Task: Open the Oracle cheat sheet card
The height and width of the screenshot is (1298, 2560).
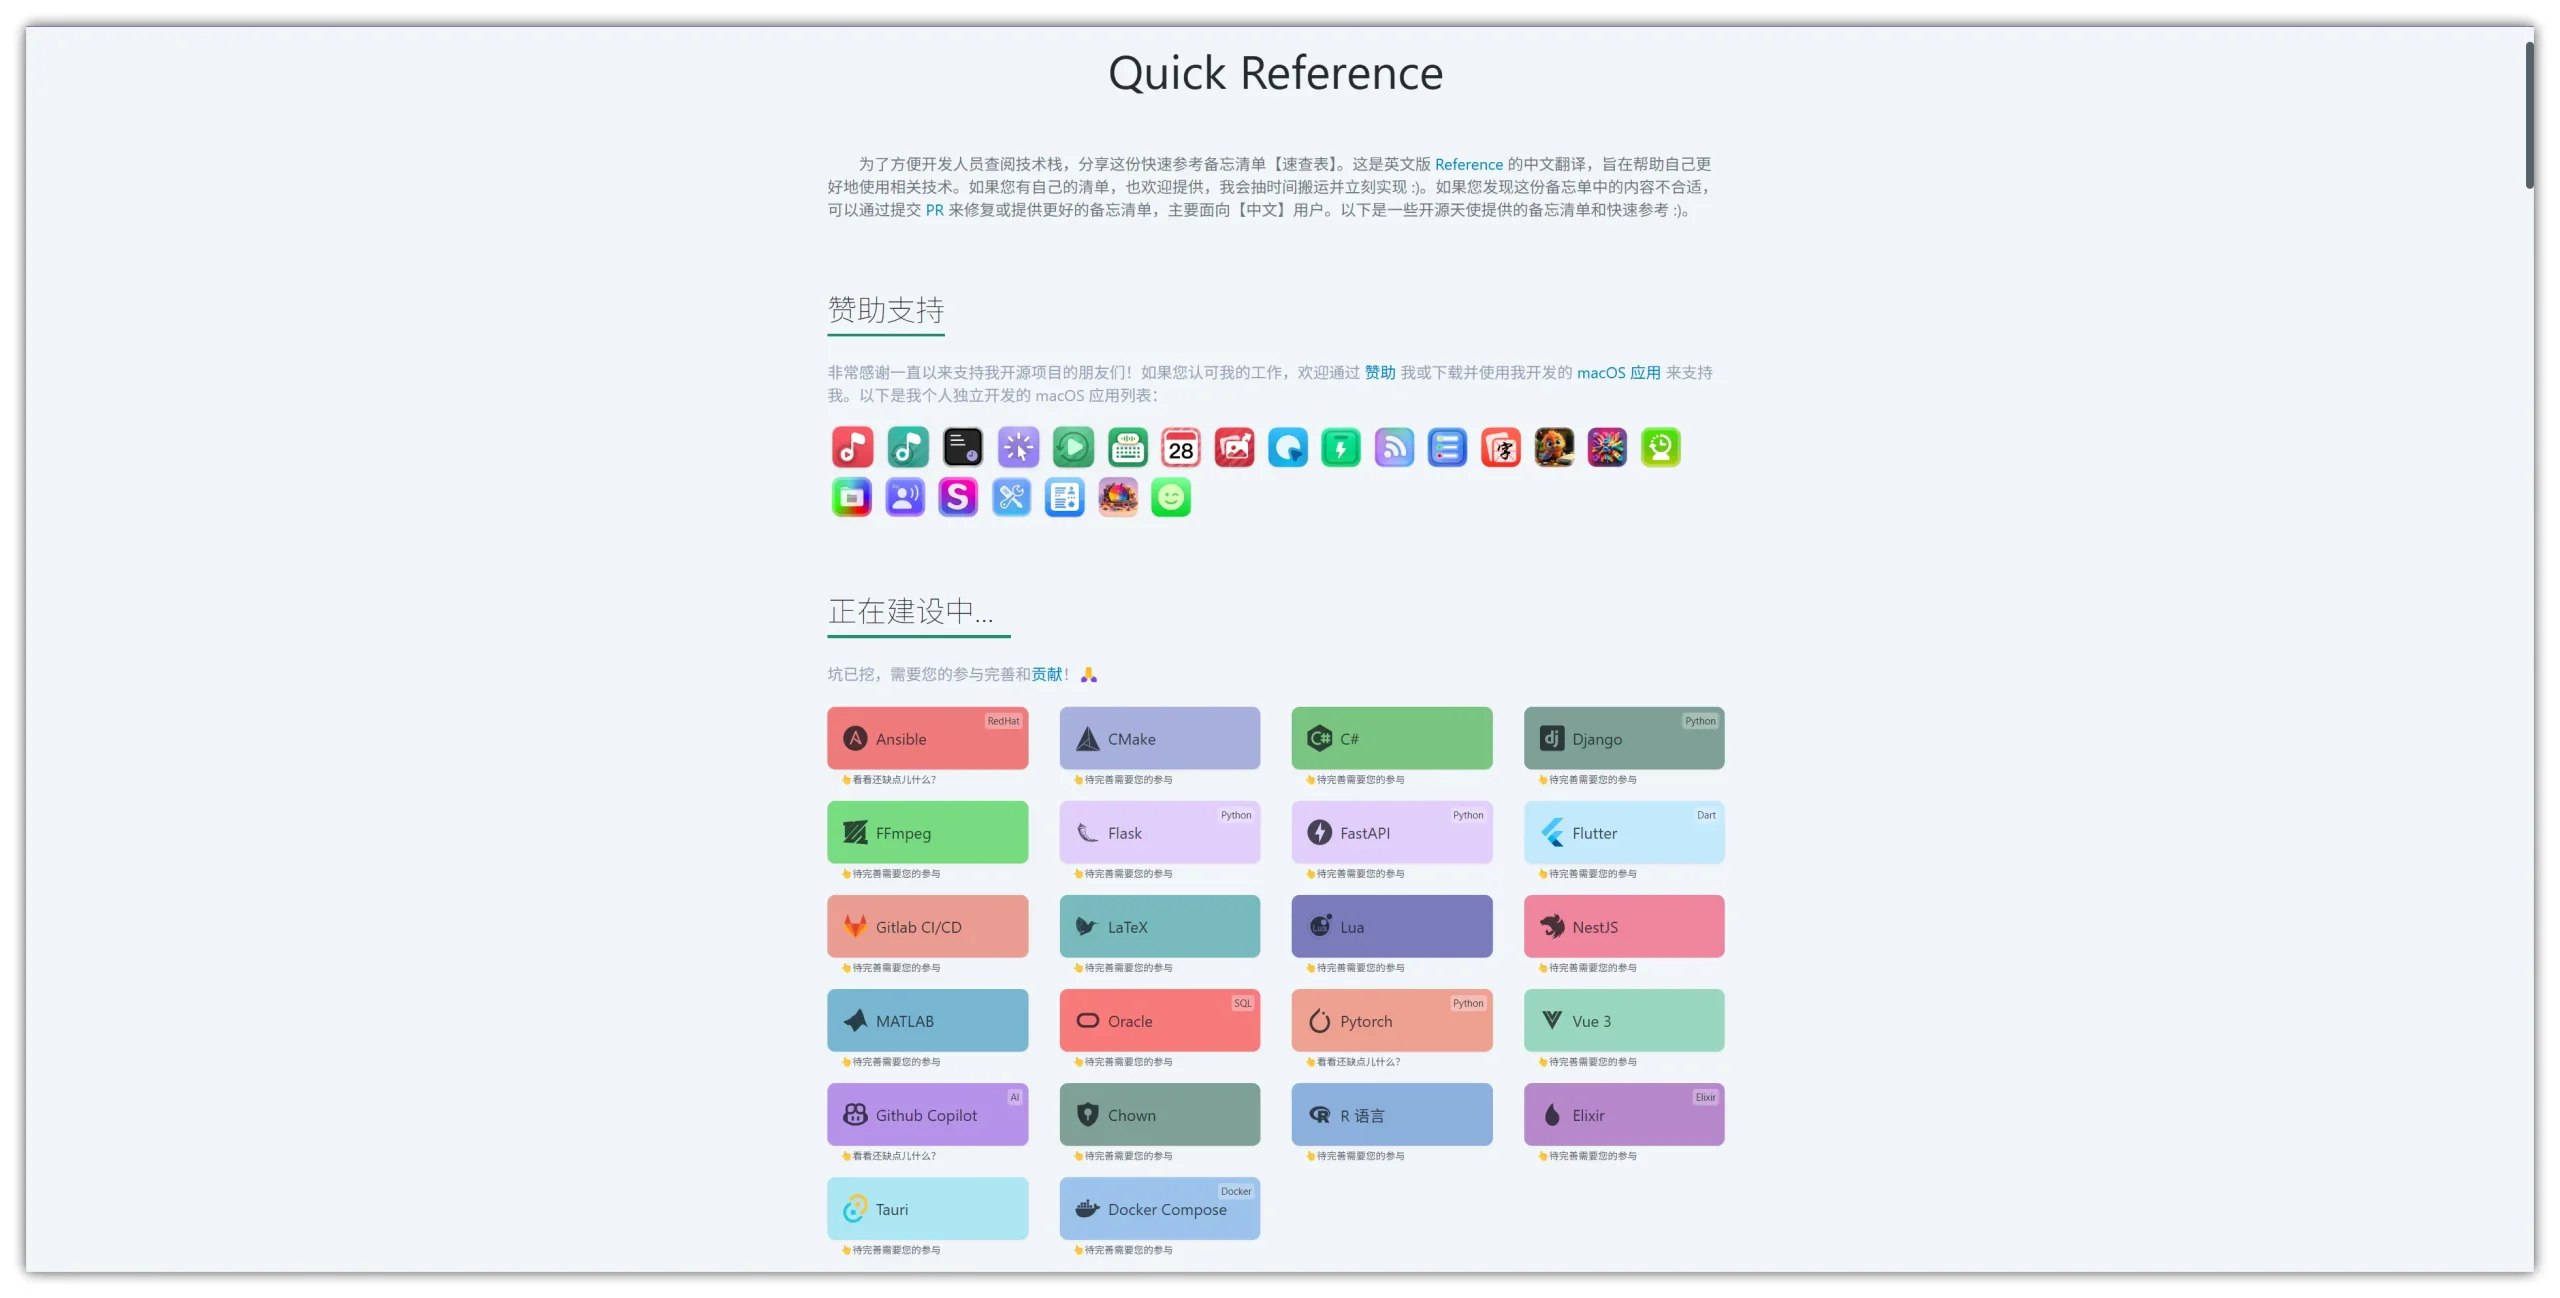Action: 1159,1020
